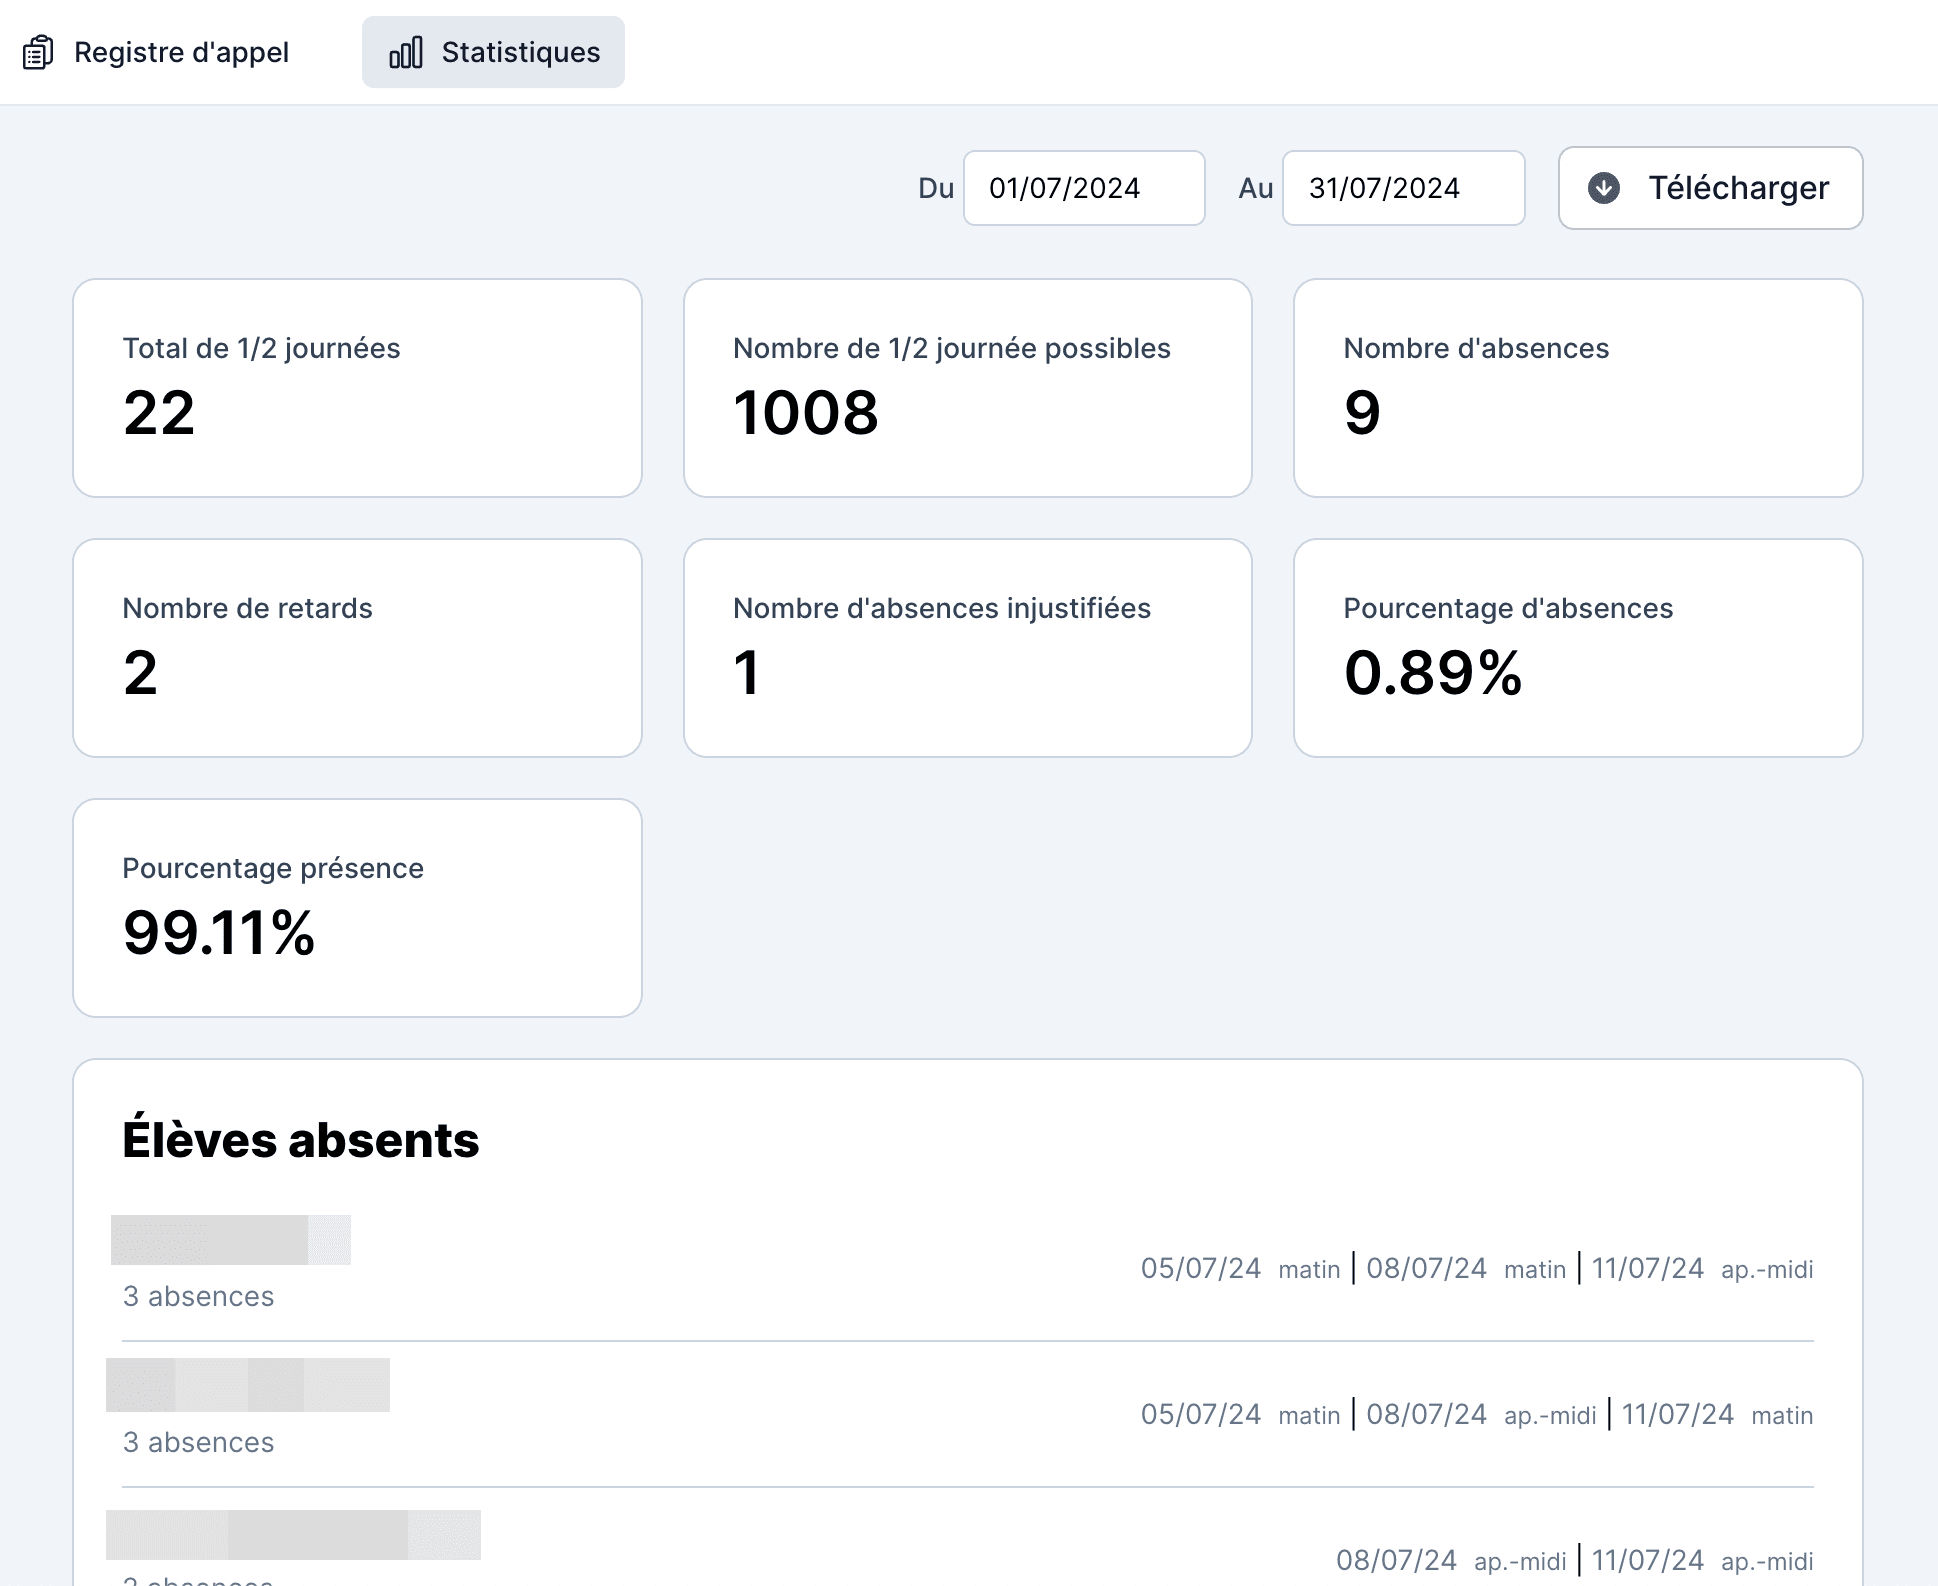Image resolution: width=1938 pixels, height=1586 pixels.
Task: Select the Nombre d'absences injustifiées label
Action: (941, 608)
